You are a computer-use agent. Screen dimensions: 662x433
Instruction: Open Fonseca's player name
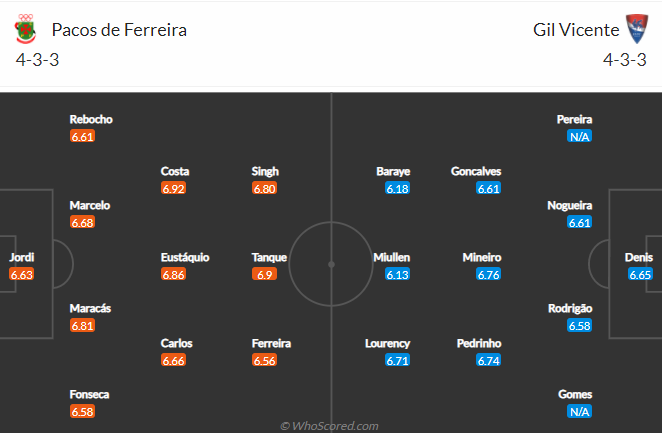pos(90,394)
